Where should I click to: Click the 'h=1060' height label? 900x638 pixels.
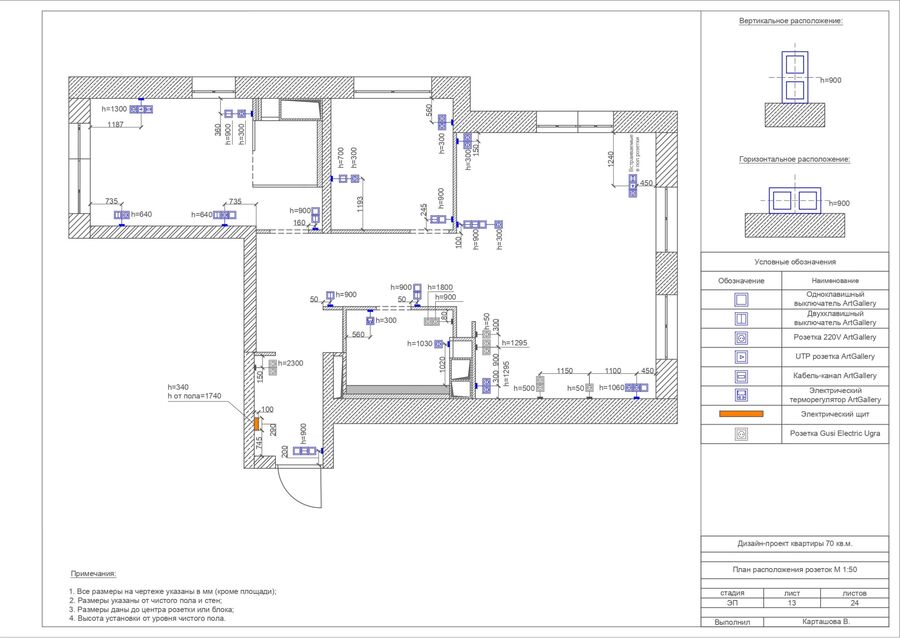(612, 387)
